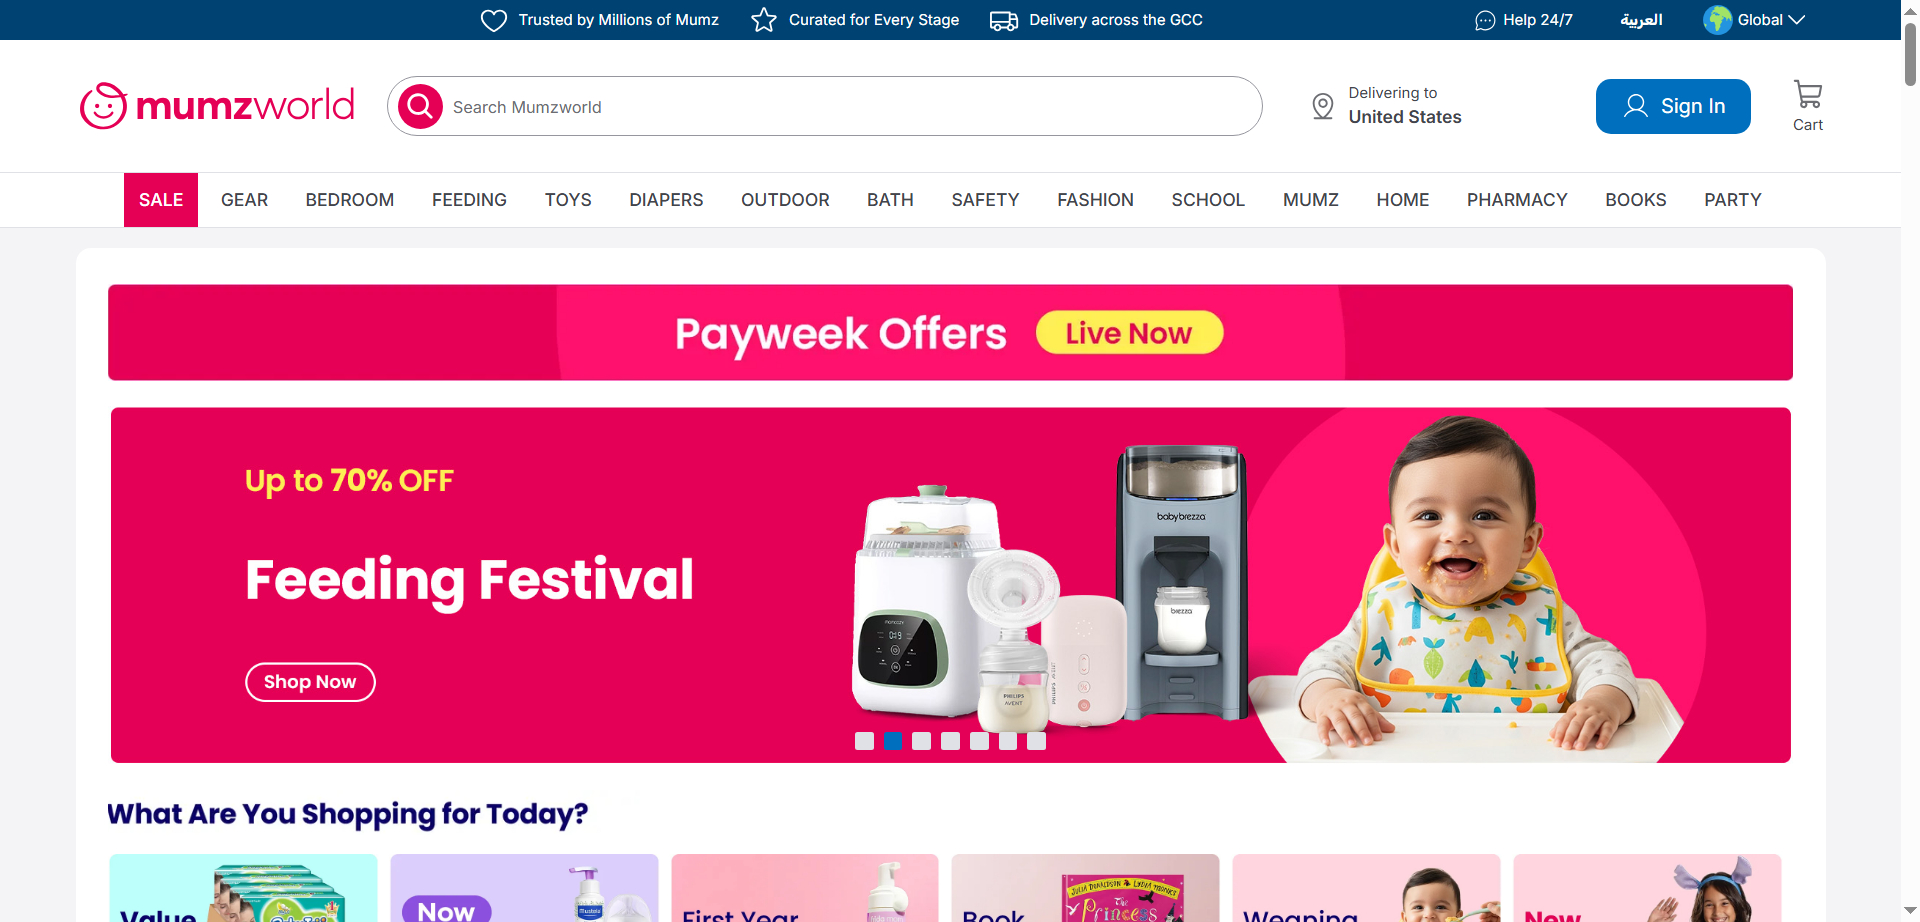The image size is (1920, 922).
Task: Select the last carousel slide indicator
Action: click(1036, 741)
